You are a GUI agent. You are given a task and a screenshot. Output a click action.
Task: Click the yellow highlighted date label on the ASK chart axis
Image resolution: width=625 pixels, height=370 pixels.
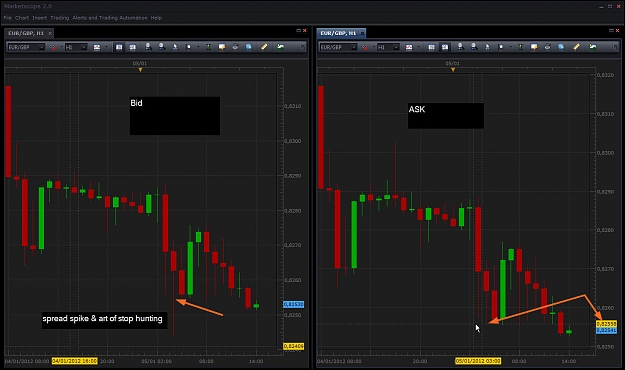point(478,361)
